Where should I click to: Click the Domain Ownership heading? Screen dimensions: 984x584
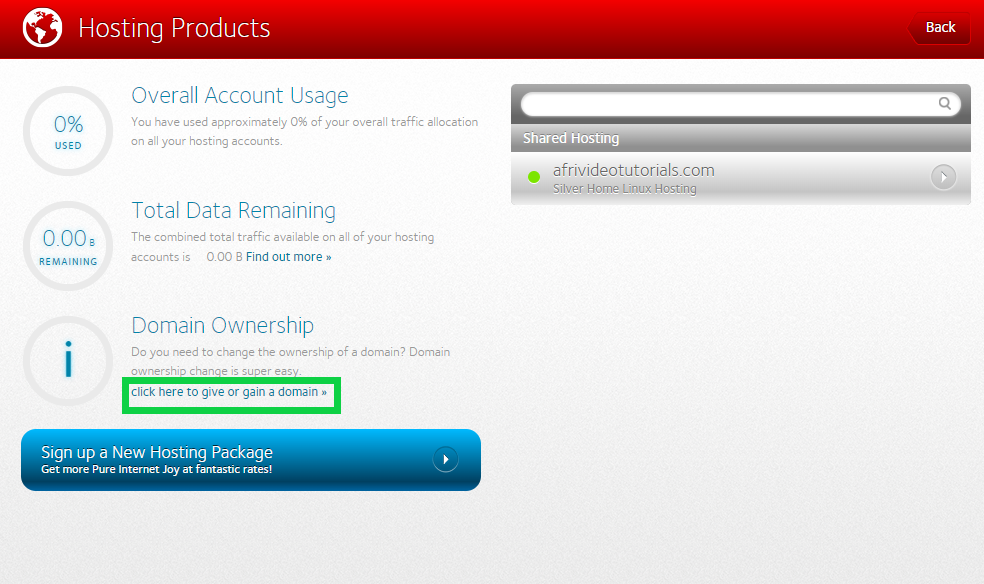[x=222, y=326]
